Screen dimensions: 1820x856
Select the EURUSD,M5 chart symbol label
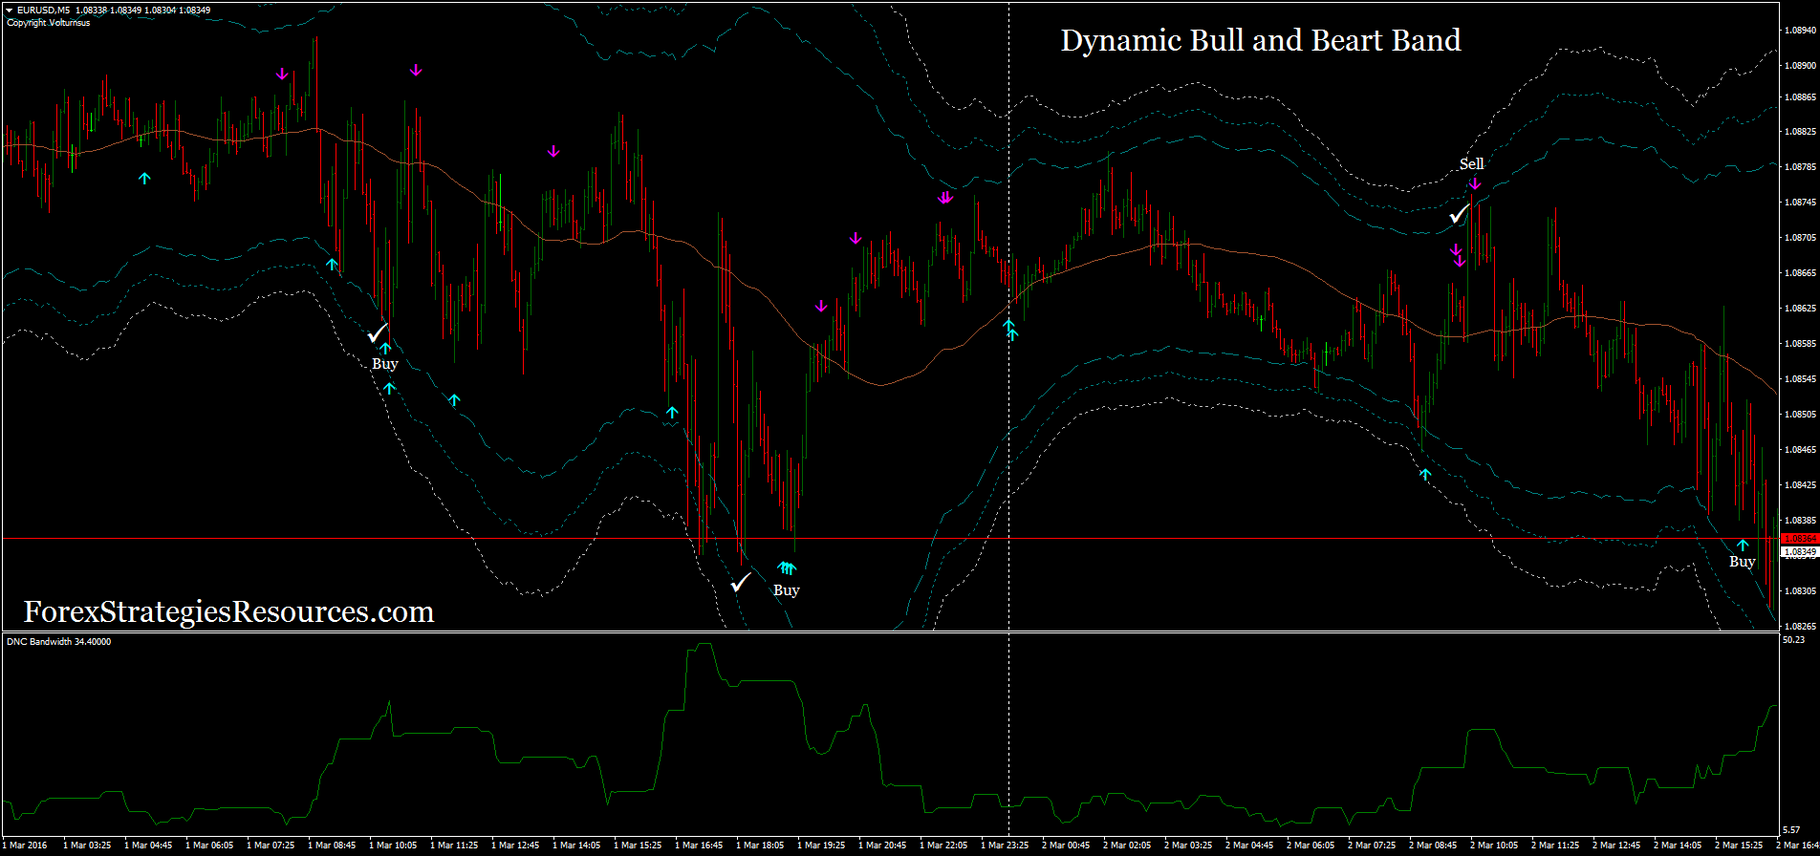[x=44, y=10]
